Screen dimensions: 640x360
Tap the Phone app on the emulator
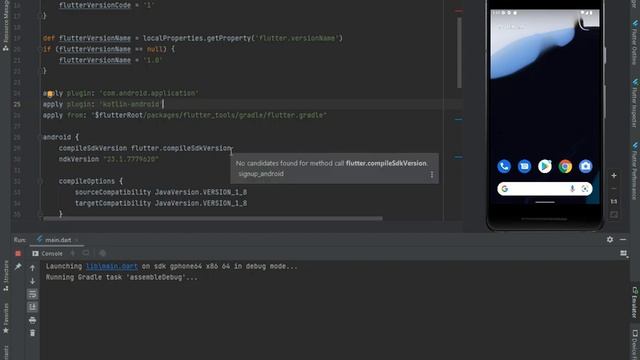pyautogui.click(x=504, y=166)
